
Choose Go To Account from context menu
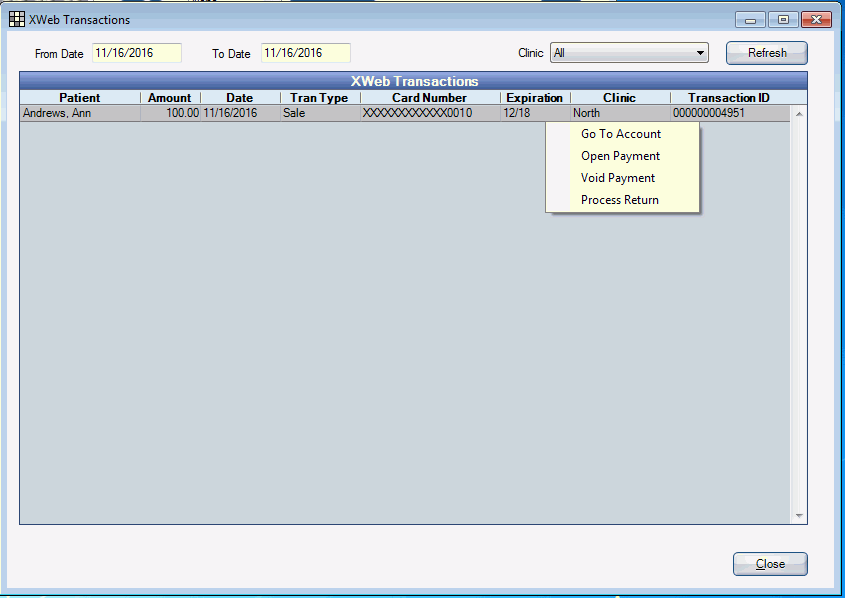(621, 134)
